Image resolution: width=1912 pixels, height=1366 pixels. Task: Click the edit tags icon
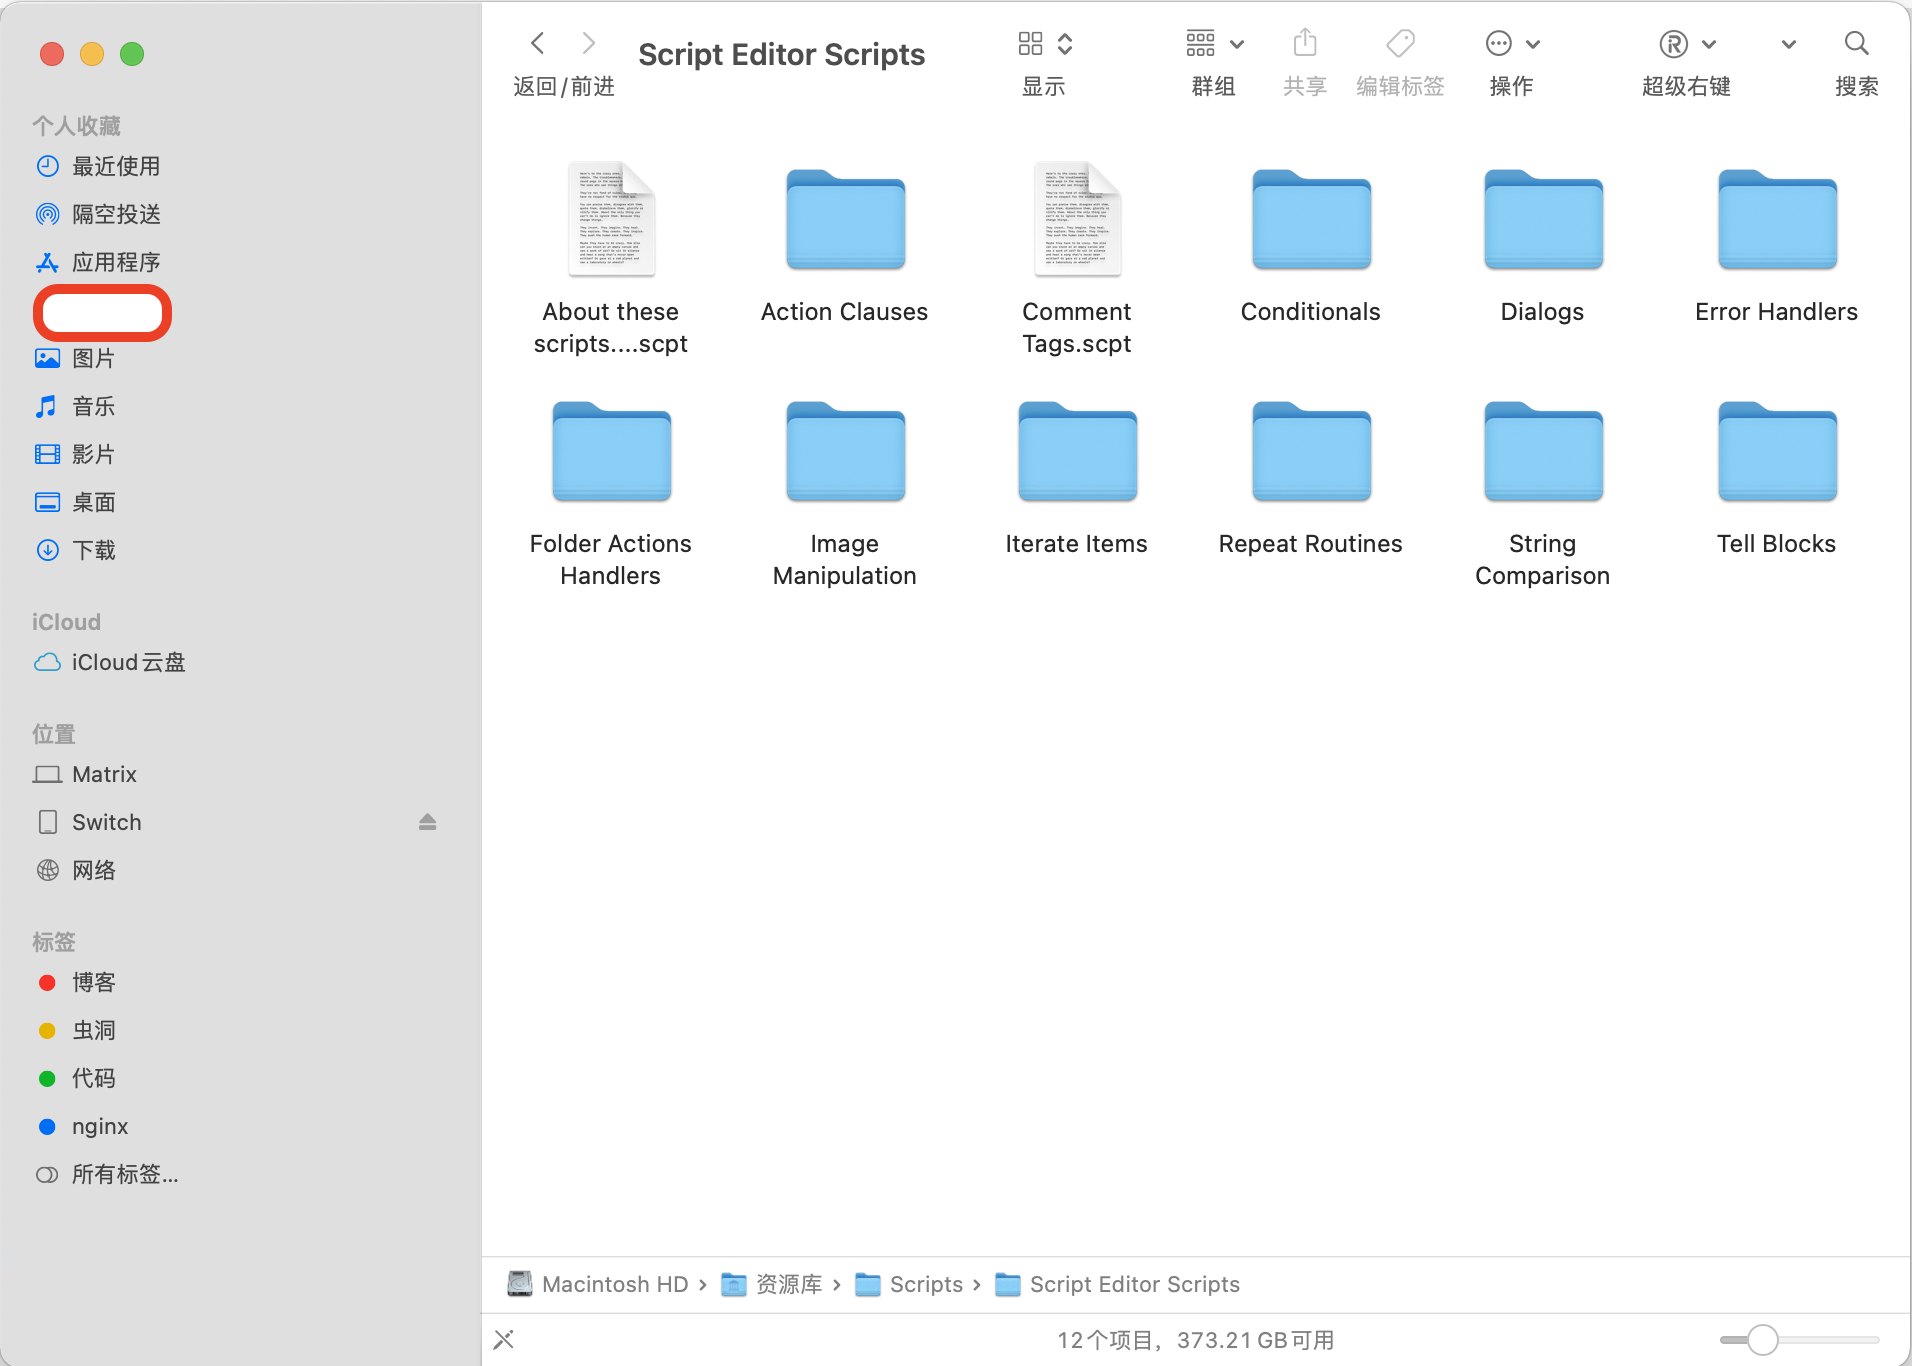click(1400, 43)
